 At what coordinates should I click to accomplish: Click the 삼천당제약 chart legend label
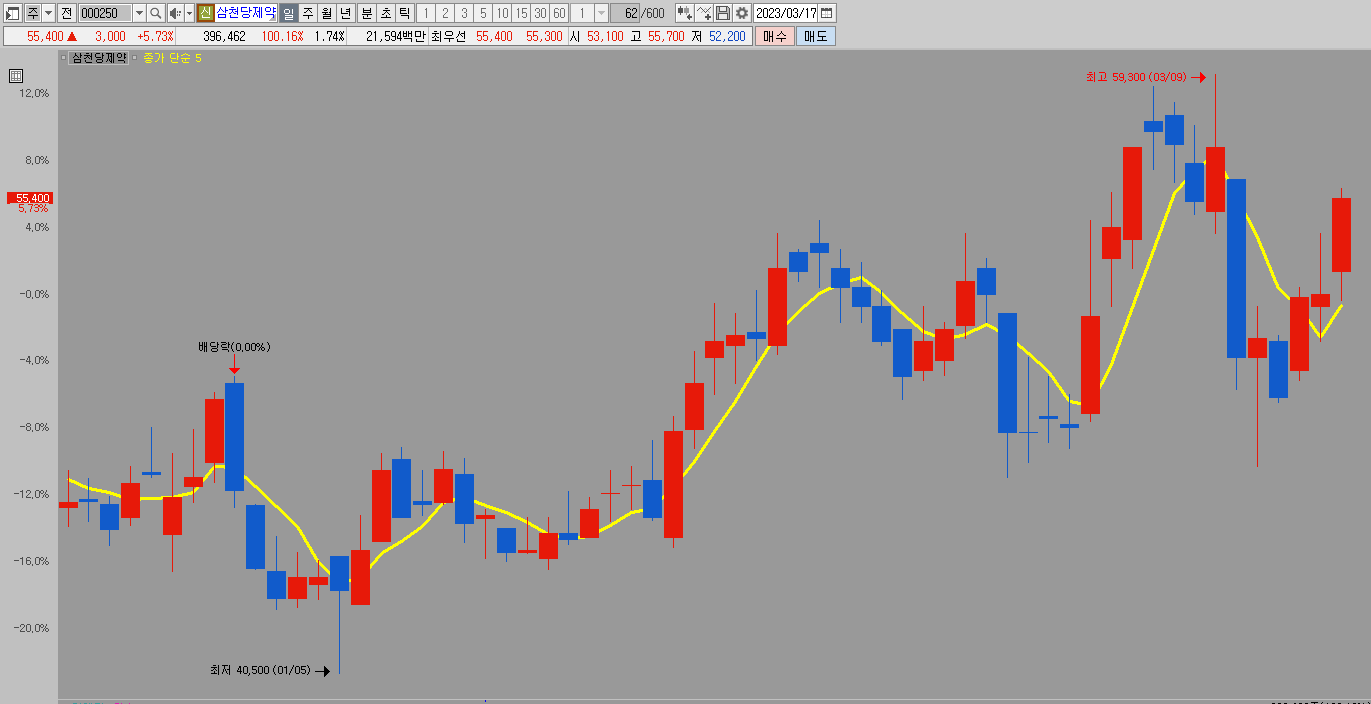pyautogui.click(x=98, y=58)
